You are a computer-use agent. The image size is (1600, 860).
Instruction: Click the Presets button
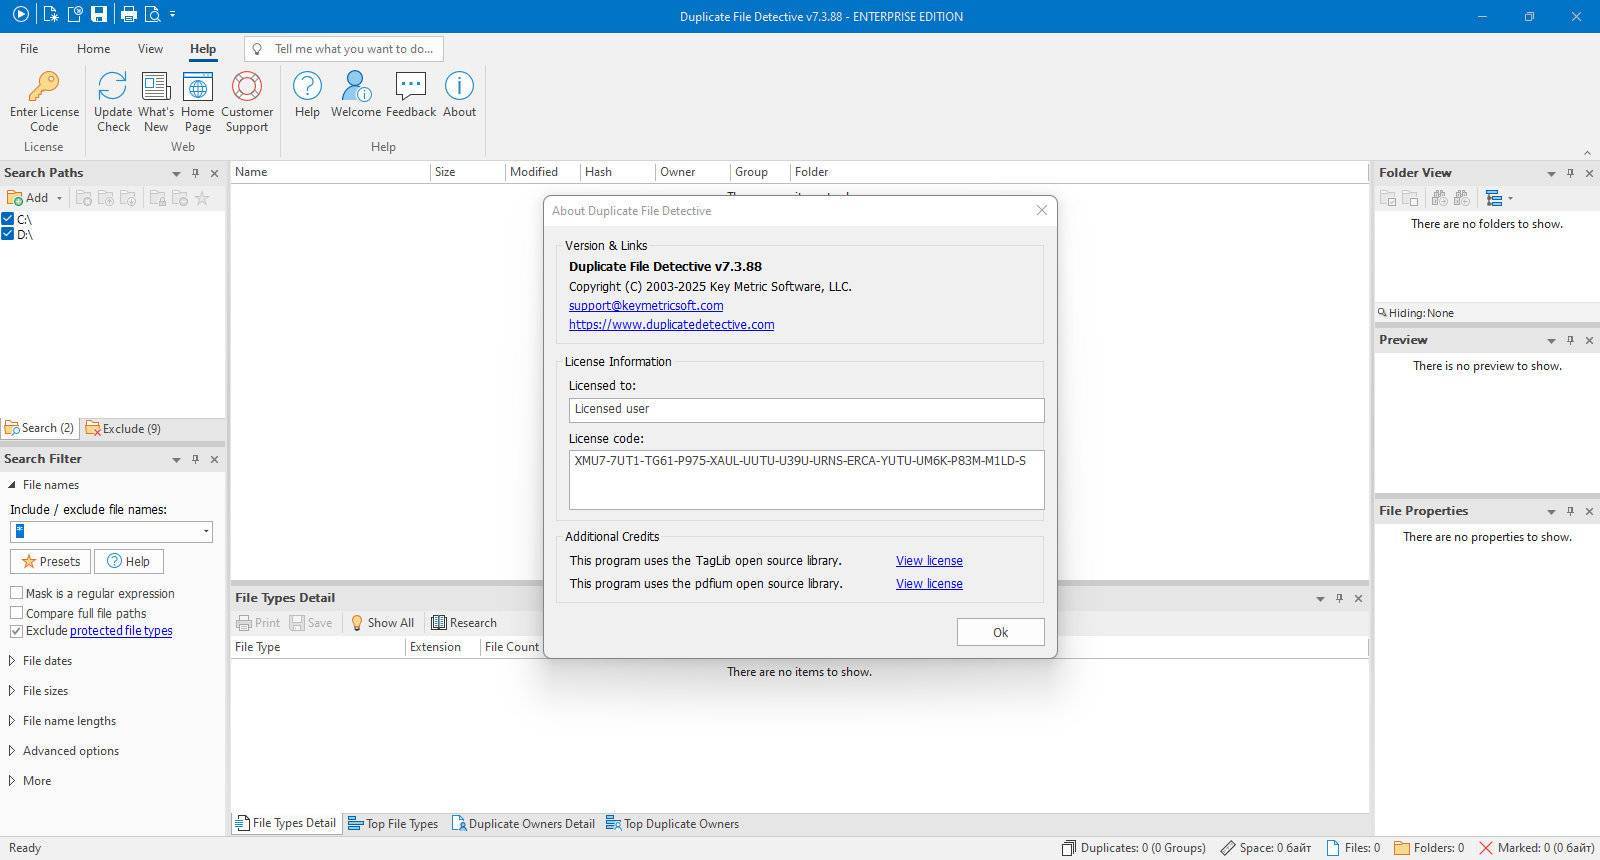[x=50, y=561]
